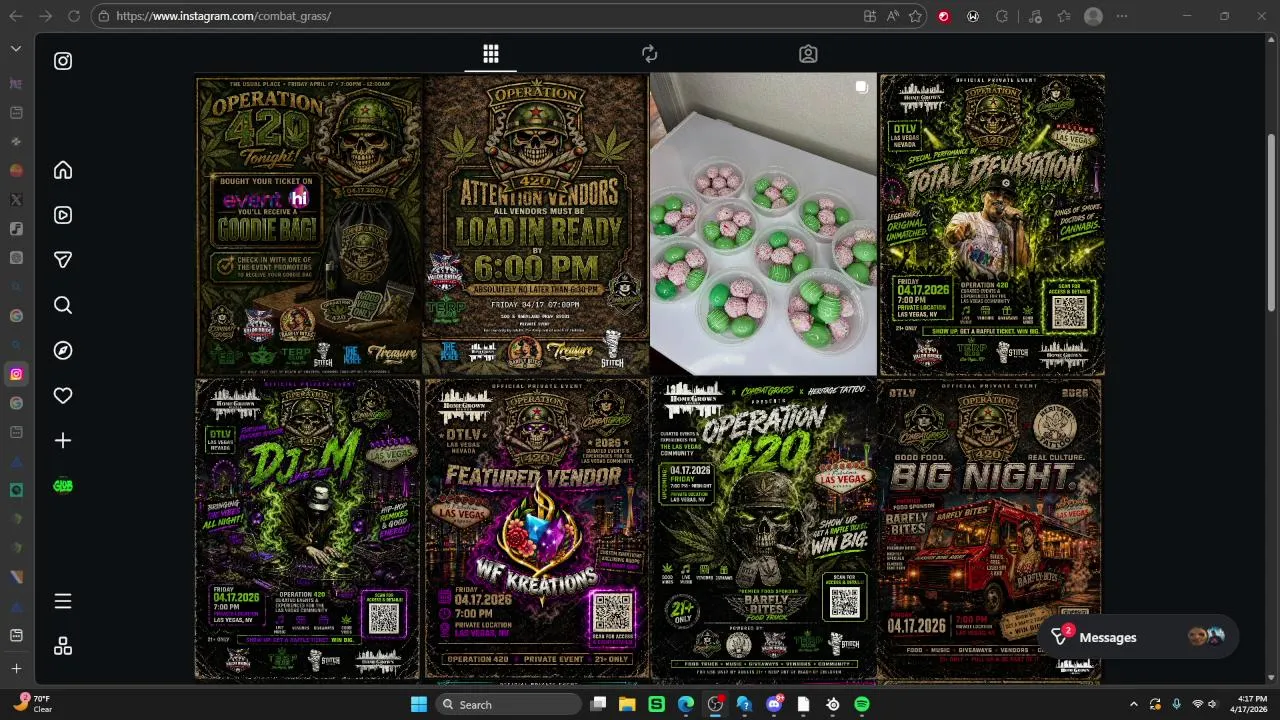Click the Instagram logo at sidebar top
Viewport: 1280px width, 720px height.
click(x=63, y=61)
